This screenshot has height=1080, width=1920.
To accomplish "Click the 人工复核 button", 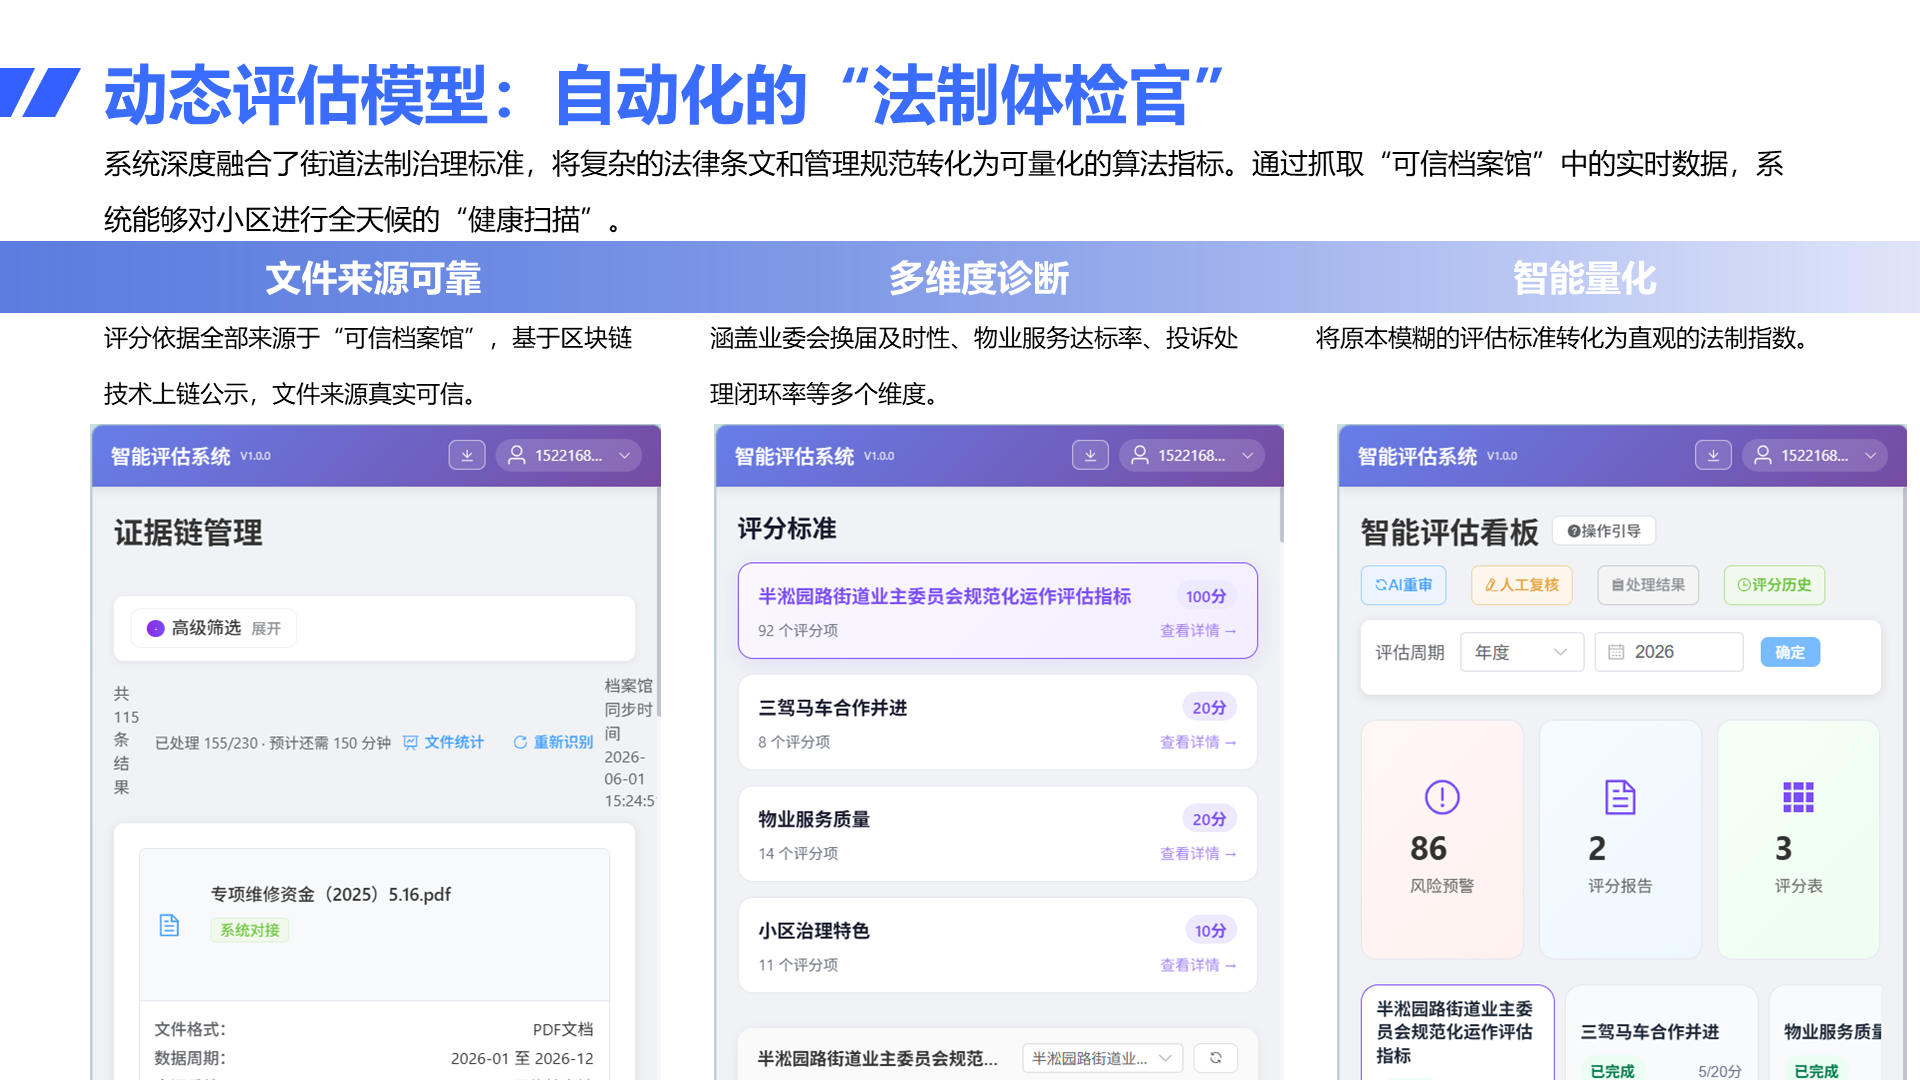I will point(1522,585).
